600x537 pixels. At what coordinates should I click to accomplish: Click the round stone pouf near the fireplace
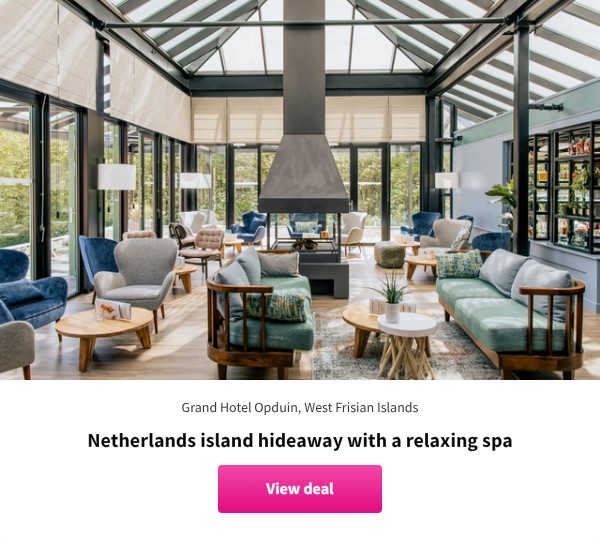click(389, 254)
